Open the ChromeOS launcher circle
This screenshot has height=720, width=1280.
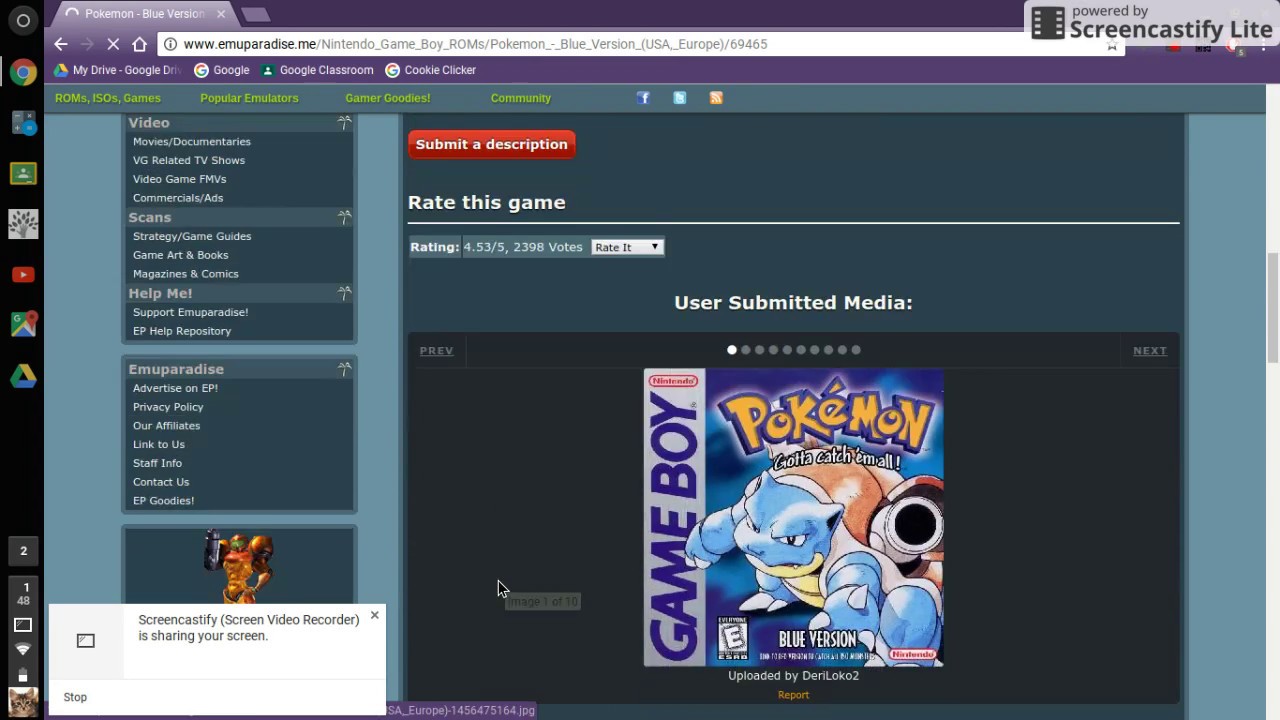23,20
